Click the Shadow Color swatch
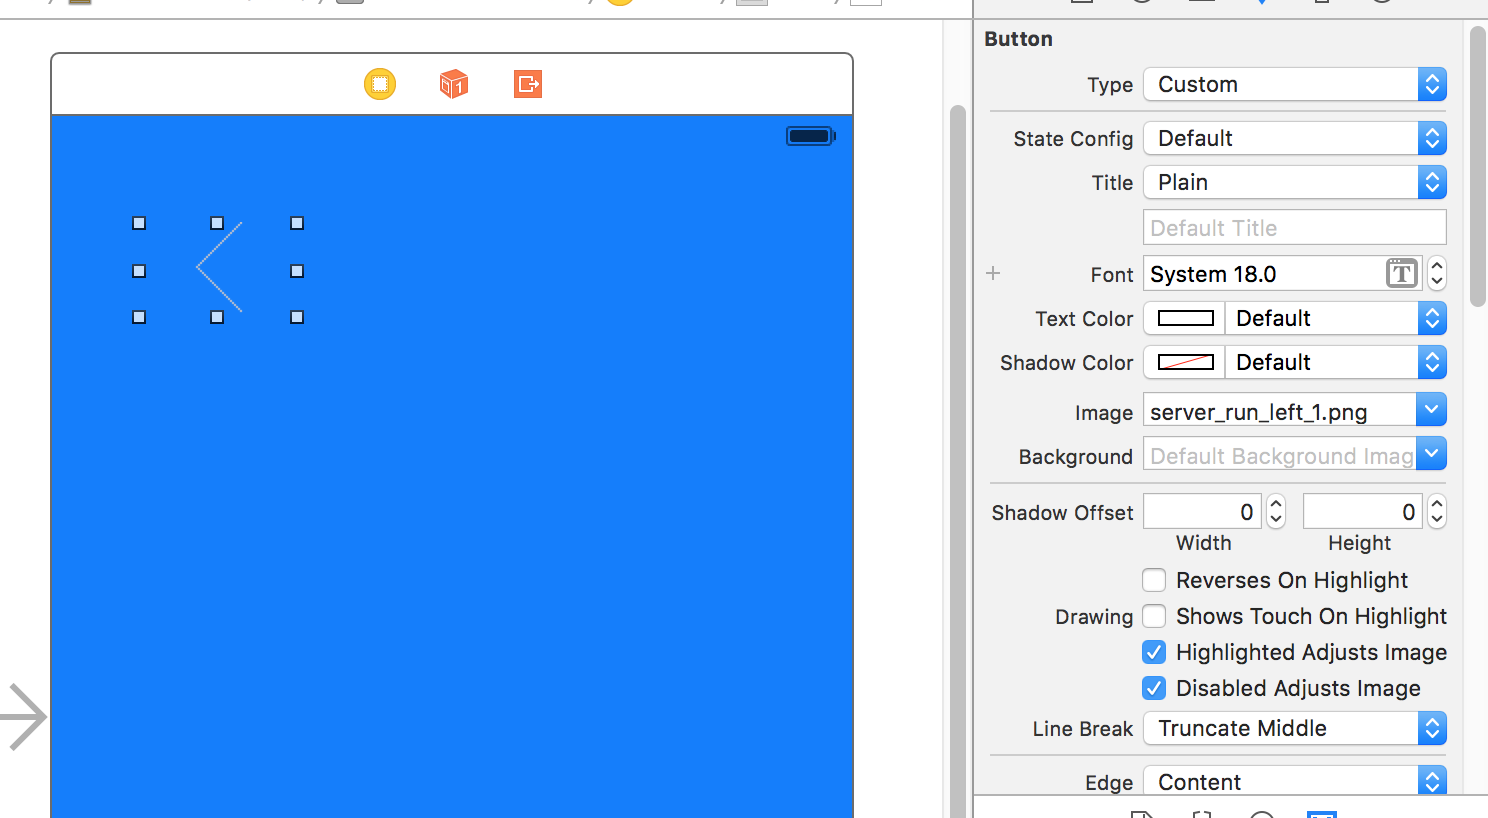Screen dimensions: 1488x818 click(x=1185, y=362)
